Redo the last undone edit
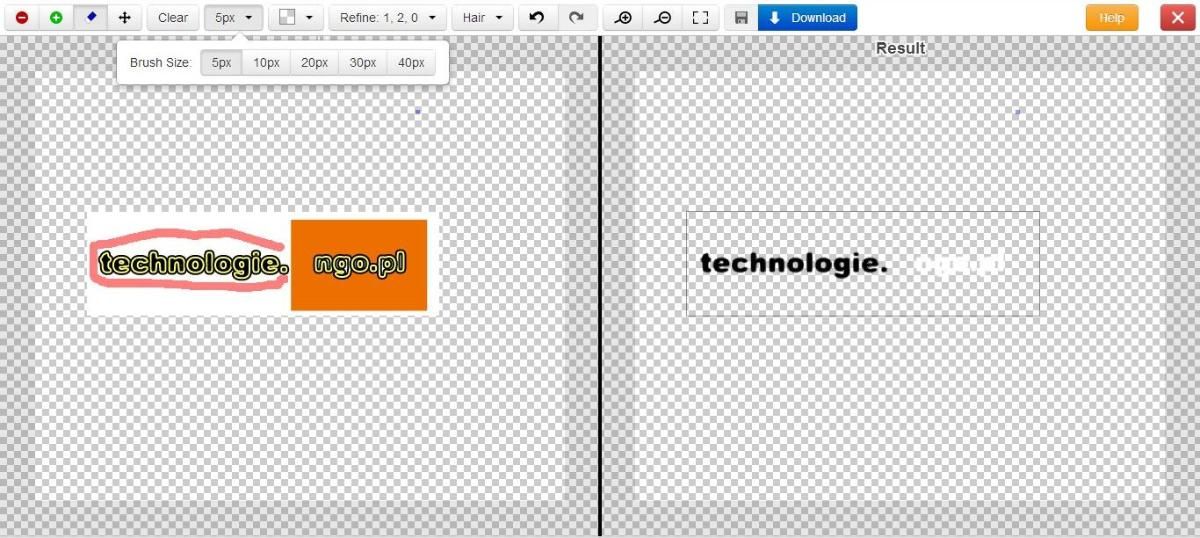This screenshot has width=1200, height=538. (576, 18)
